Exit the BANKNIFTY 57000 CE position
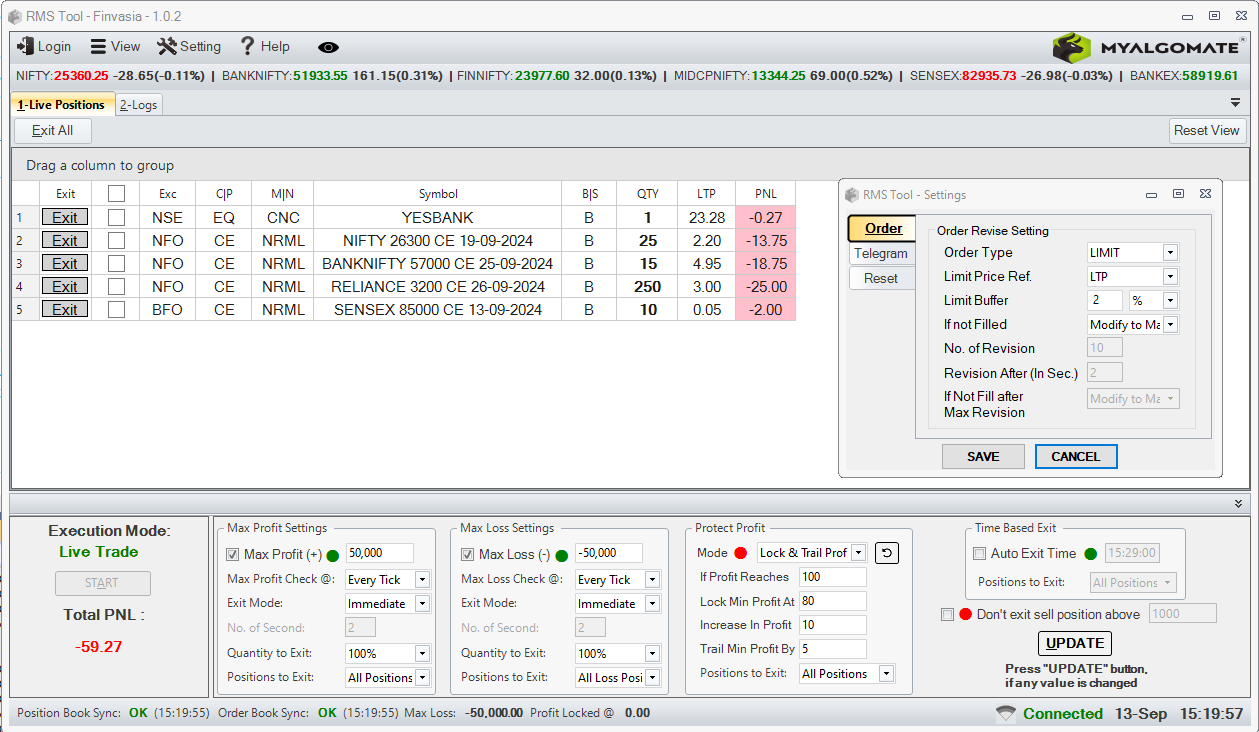 point(65,264)
